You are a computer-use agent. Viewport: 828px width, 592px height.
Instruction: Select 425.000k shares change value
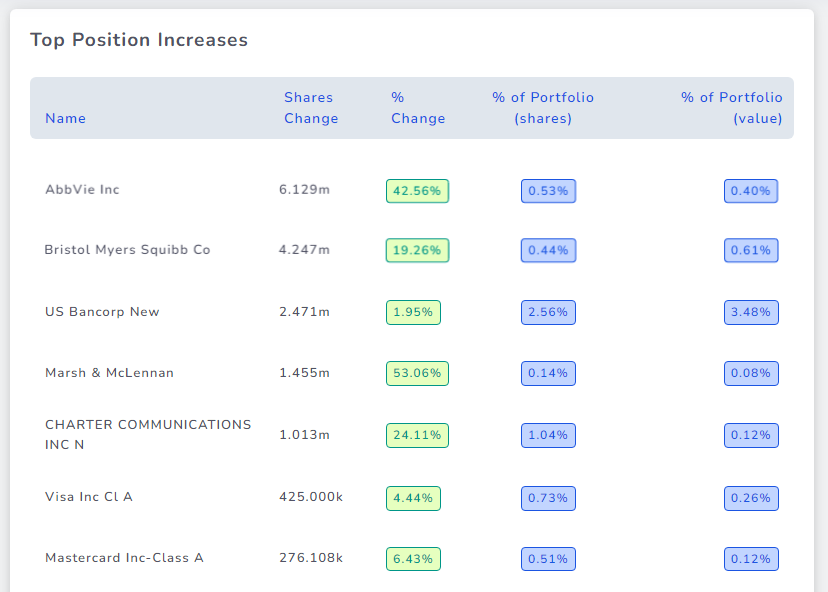point(311,497)
